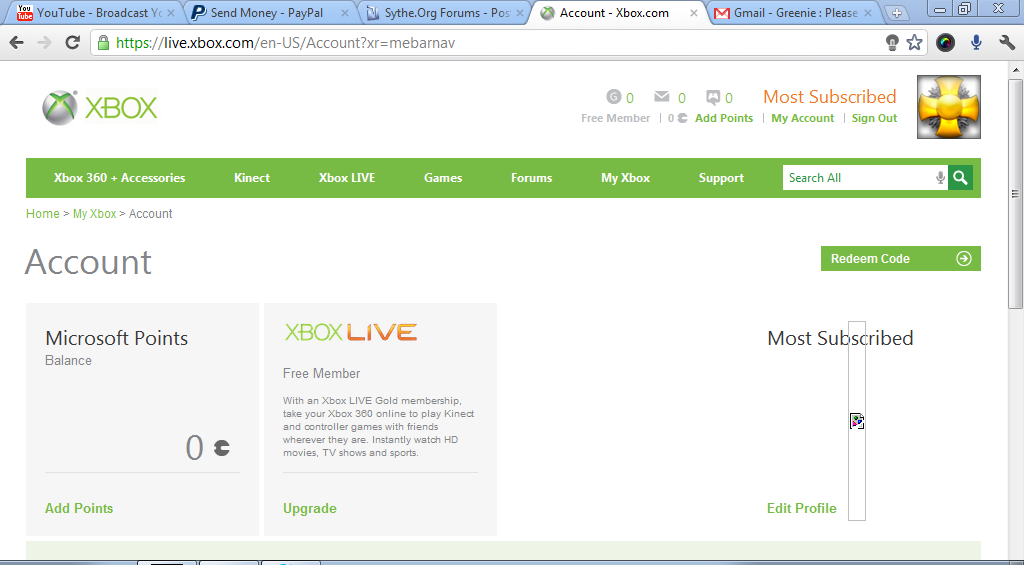Click the blue microphone extension icon
The width and height of the screenshot is (1024, 565).
976,43
